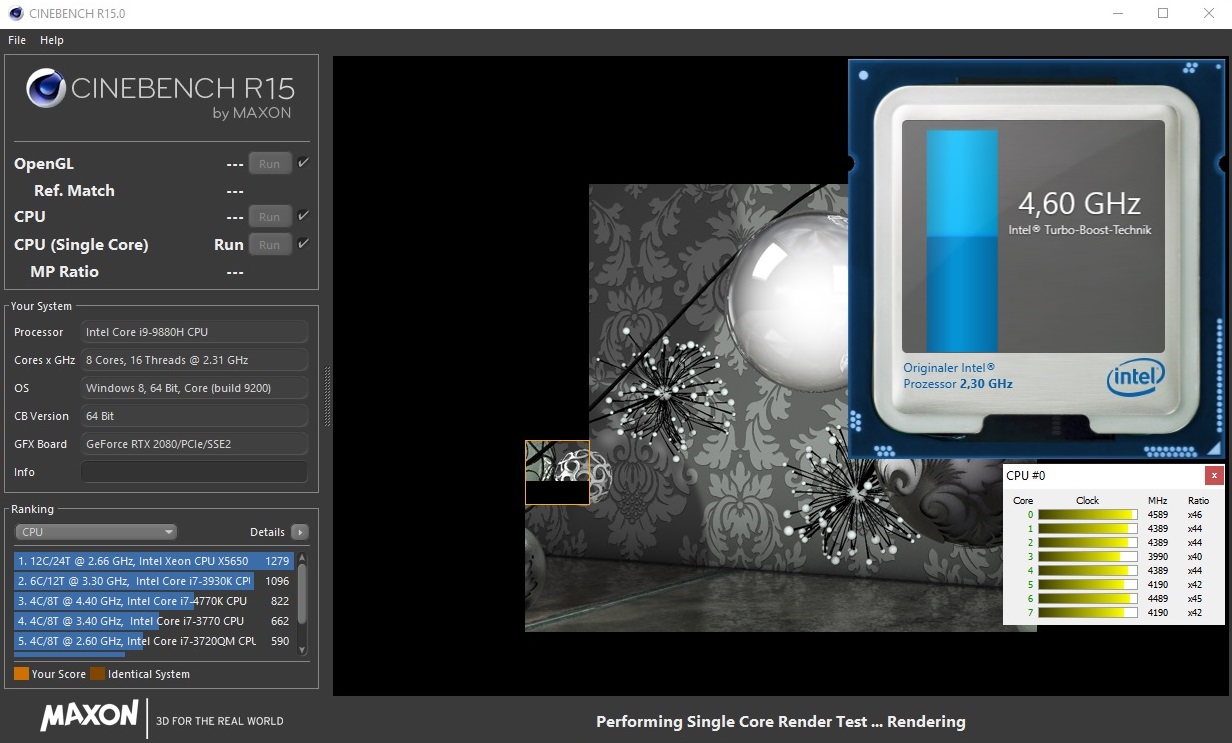Click the 'MP Ratio' label
This screenshot has height=743, width=1232.
[65, 272]
